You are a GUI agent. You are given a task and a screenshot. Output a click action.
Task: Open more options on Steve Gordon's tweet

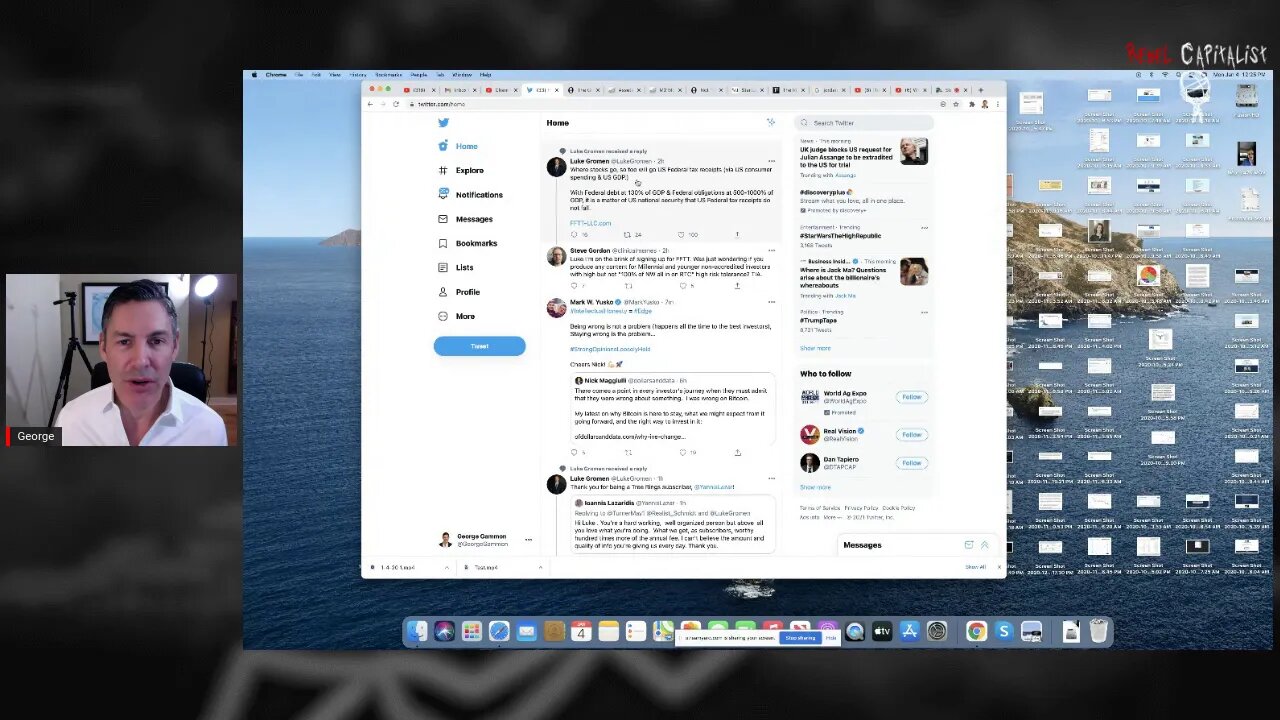pos(771,251)
